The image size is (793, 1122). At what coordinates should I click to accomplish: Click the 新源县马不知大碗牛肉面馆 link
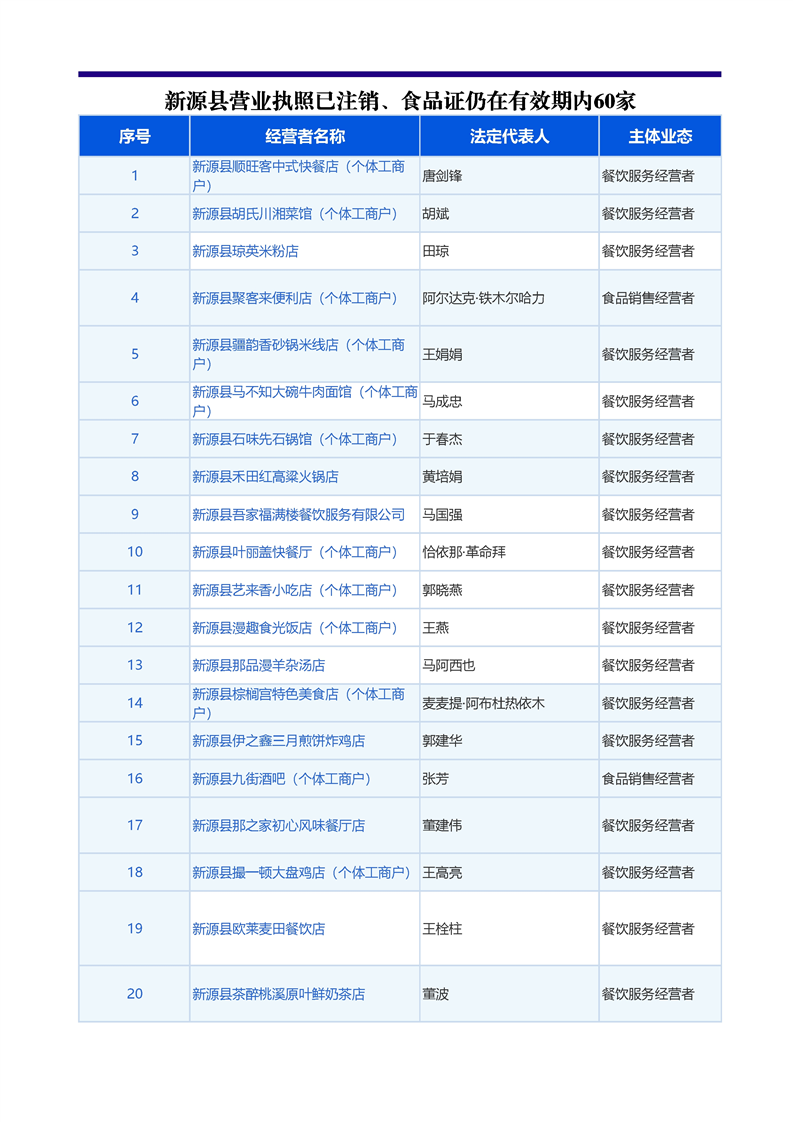pos(304,392)
